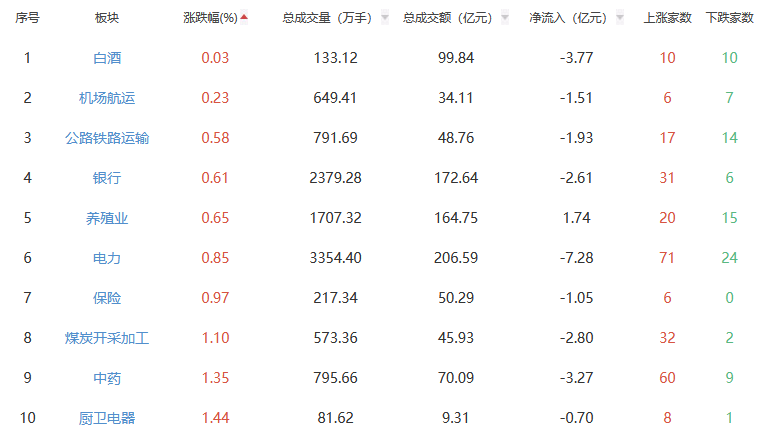This screenshot has height=434, width=767.
Task: Open the 保险 sector link
Action: coord(106,298)
